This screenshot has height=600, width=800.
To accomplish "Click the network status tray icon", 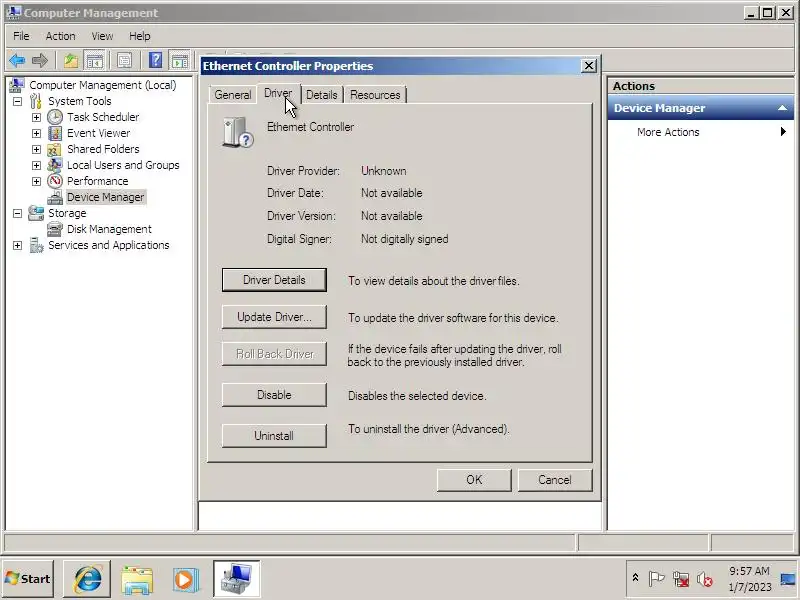I will pos(681,579).
